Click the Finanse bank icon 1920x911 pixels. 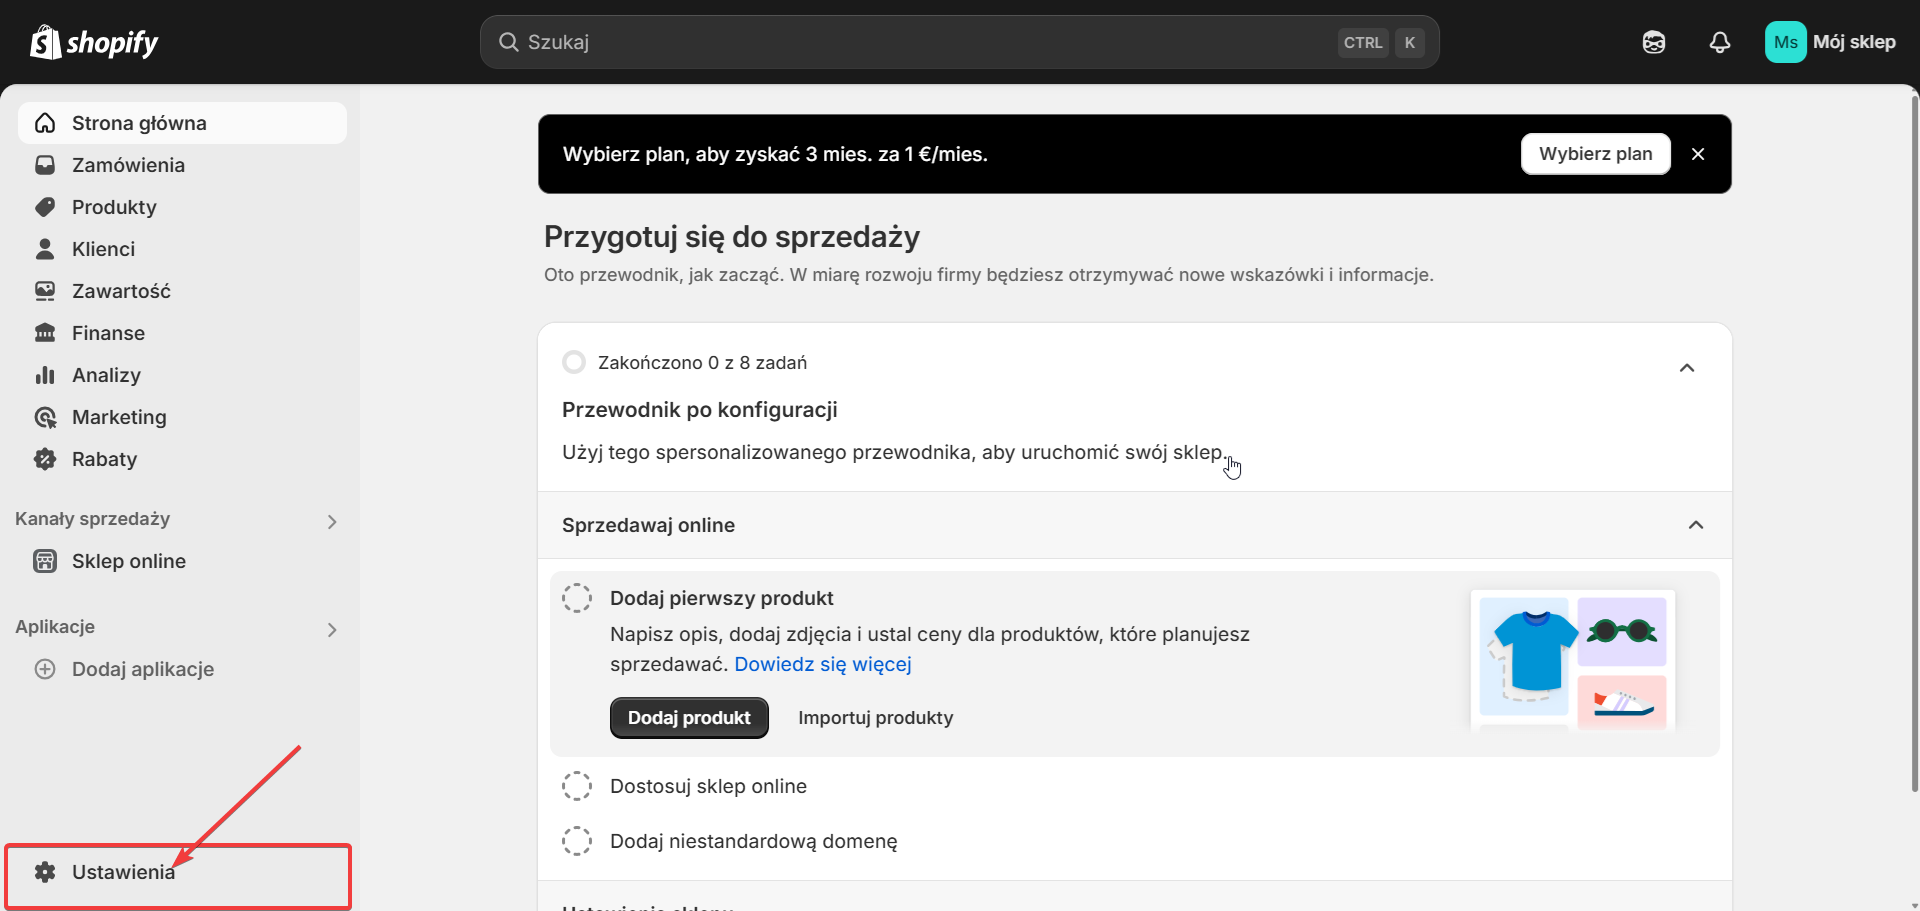[45, 333]
